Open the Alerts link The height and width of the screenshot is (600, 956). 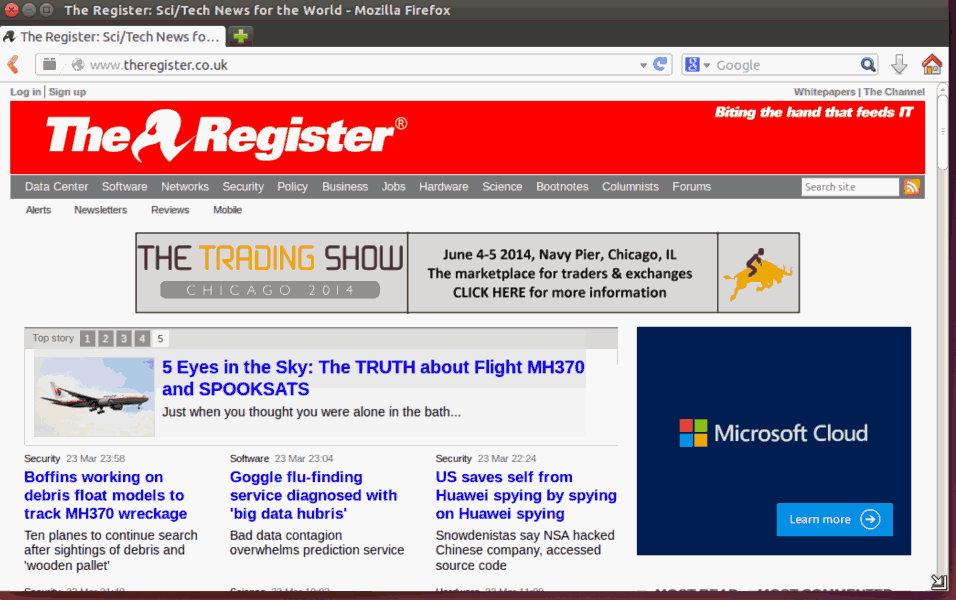click(x=38, y=210)
